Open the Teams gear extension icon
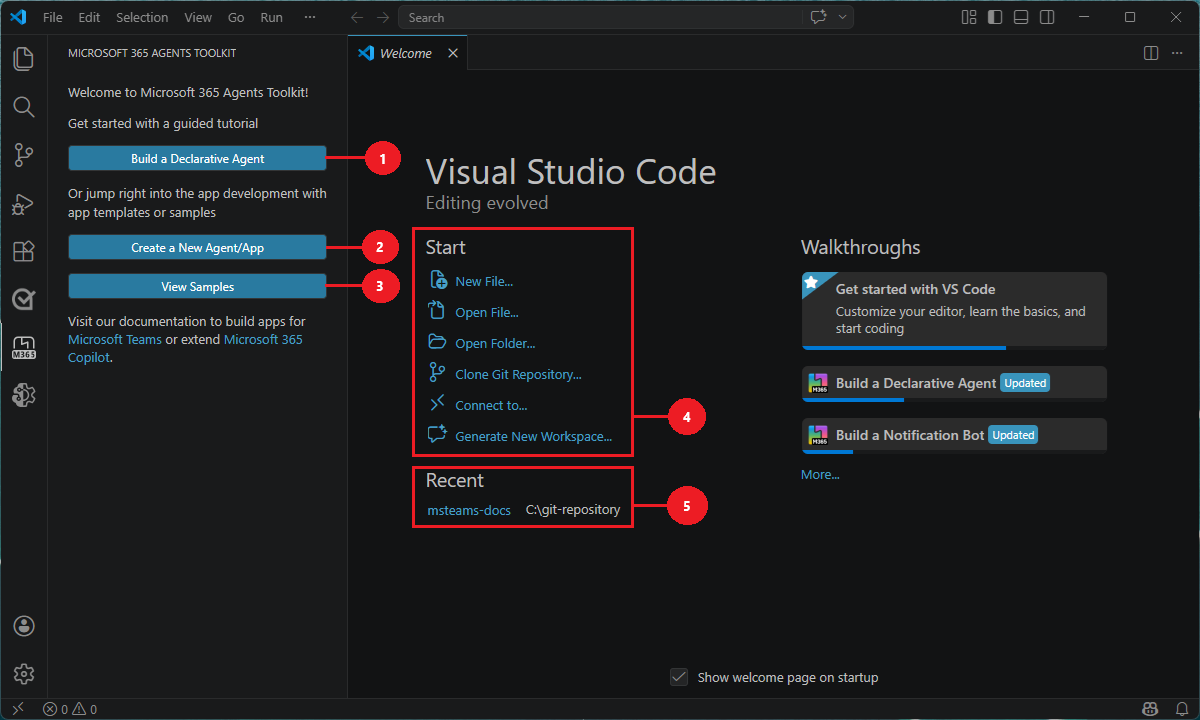This screenshot has height=720, width=1200. tap(23, 395)
